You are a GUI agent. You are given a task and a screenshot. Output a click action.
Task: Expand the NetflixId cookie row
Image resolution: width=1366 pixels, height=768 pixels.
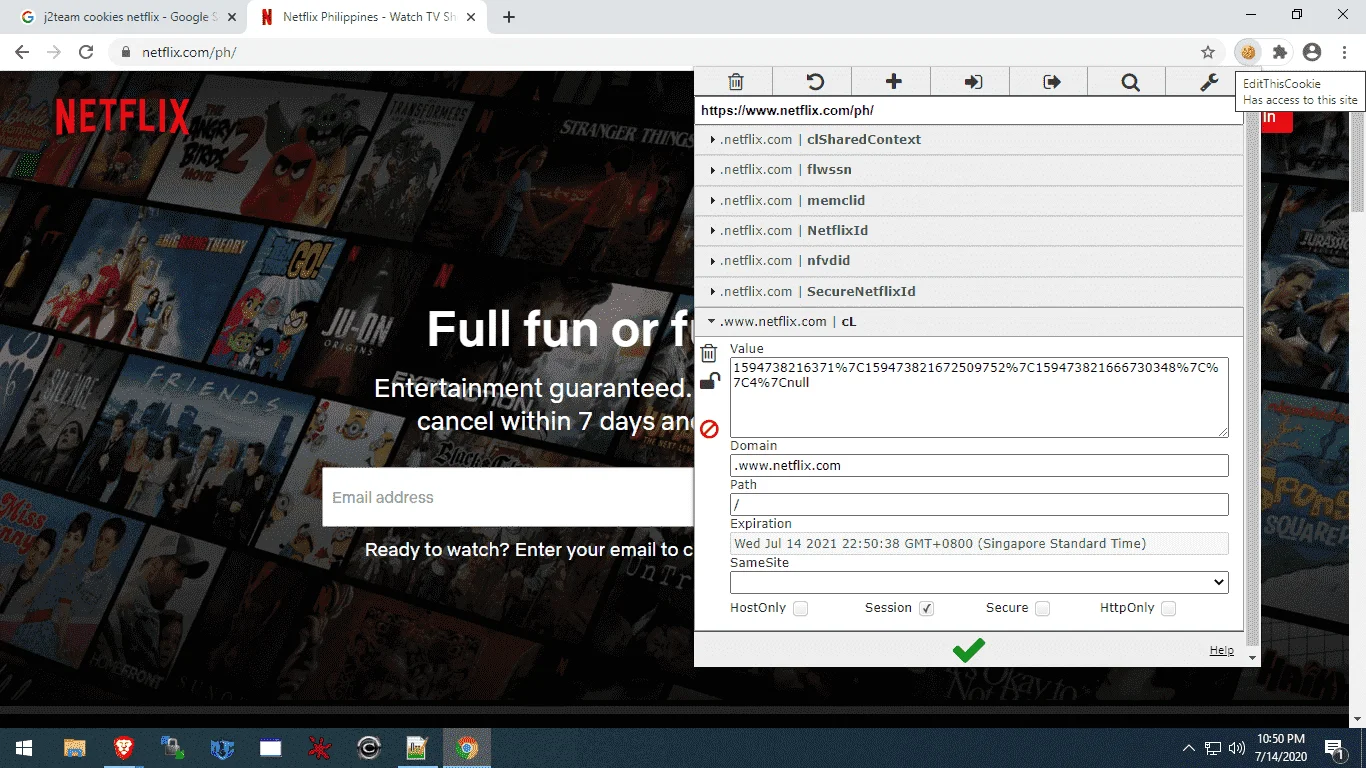pos(968,230)
